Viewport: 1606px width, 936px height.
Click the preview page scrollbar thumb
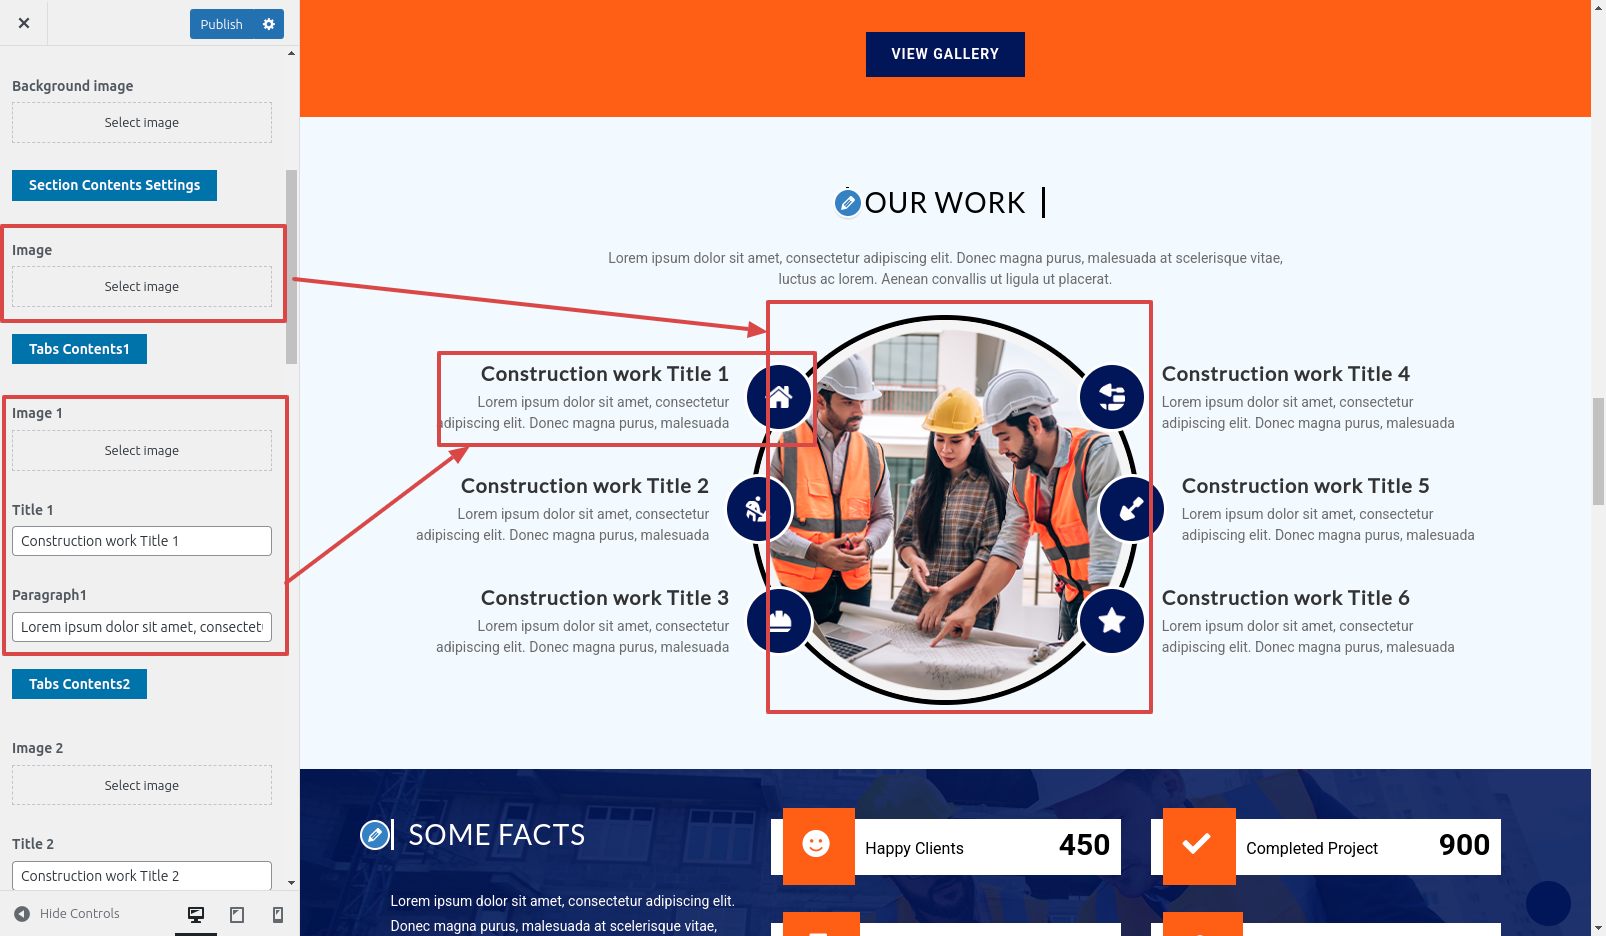(1598, 451)
